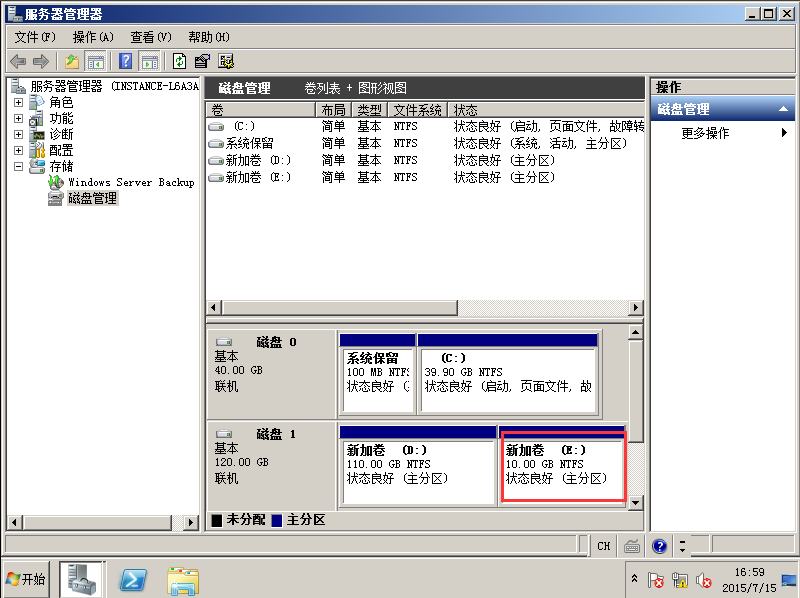Click the muted volume tray icon

click(x=704, y=580)
